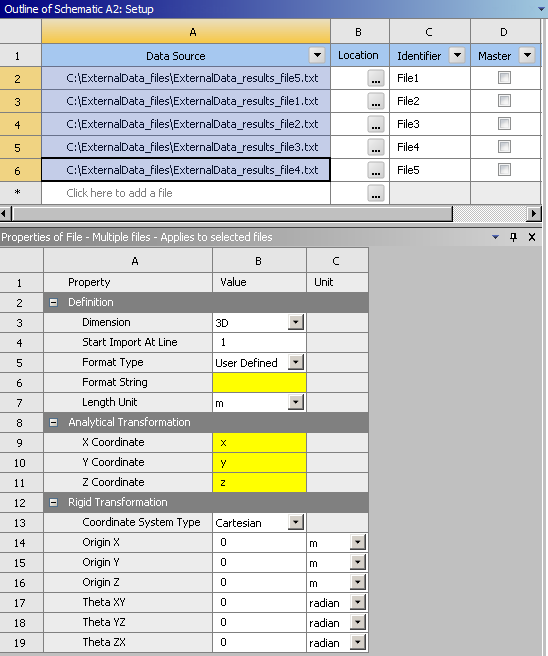Collapse the Rigid Transformation section
This screenshot has width=548, height=656.
[x=54, y=502]
